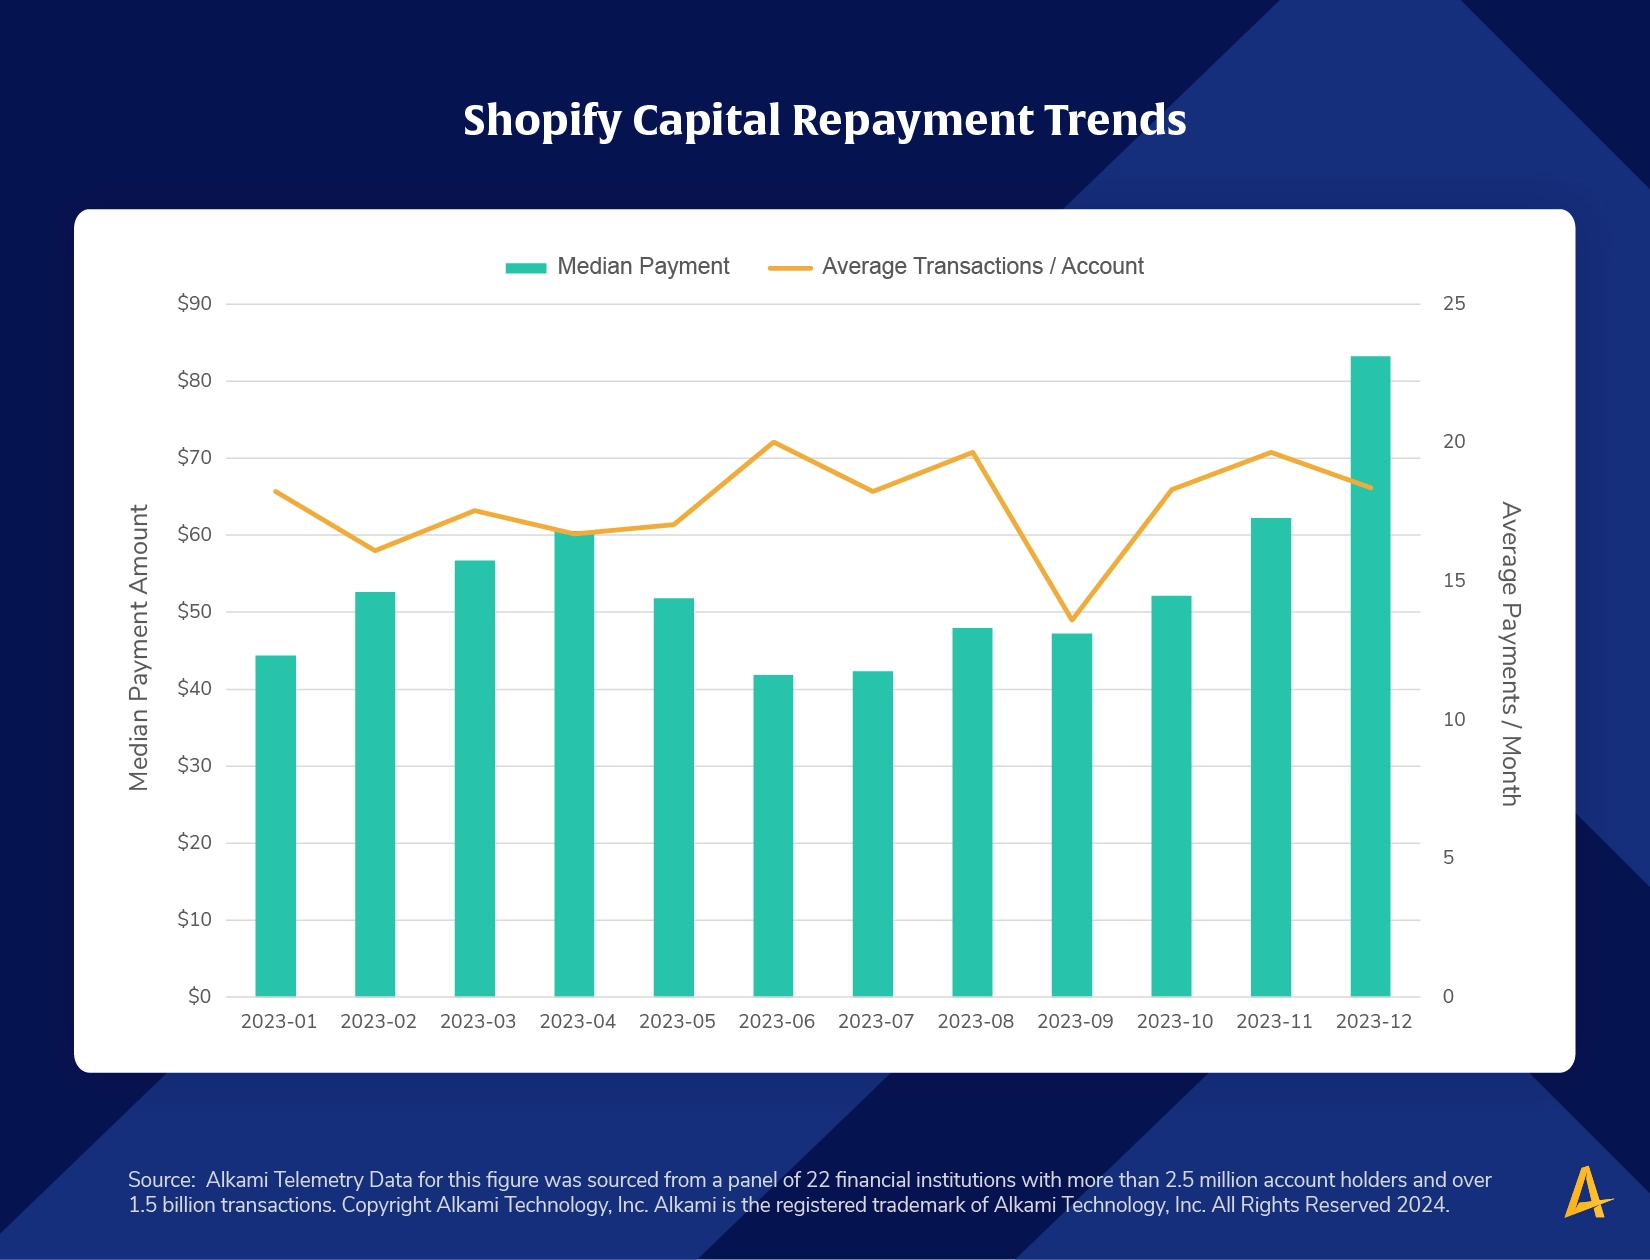This screenshot has width=1650, height=1260.
Task: Click the line's 2023-12 end point
Action: point(1371,488)
